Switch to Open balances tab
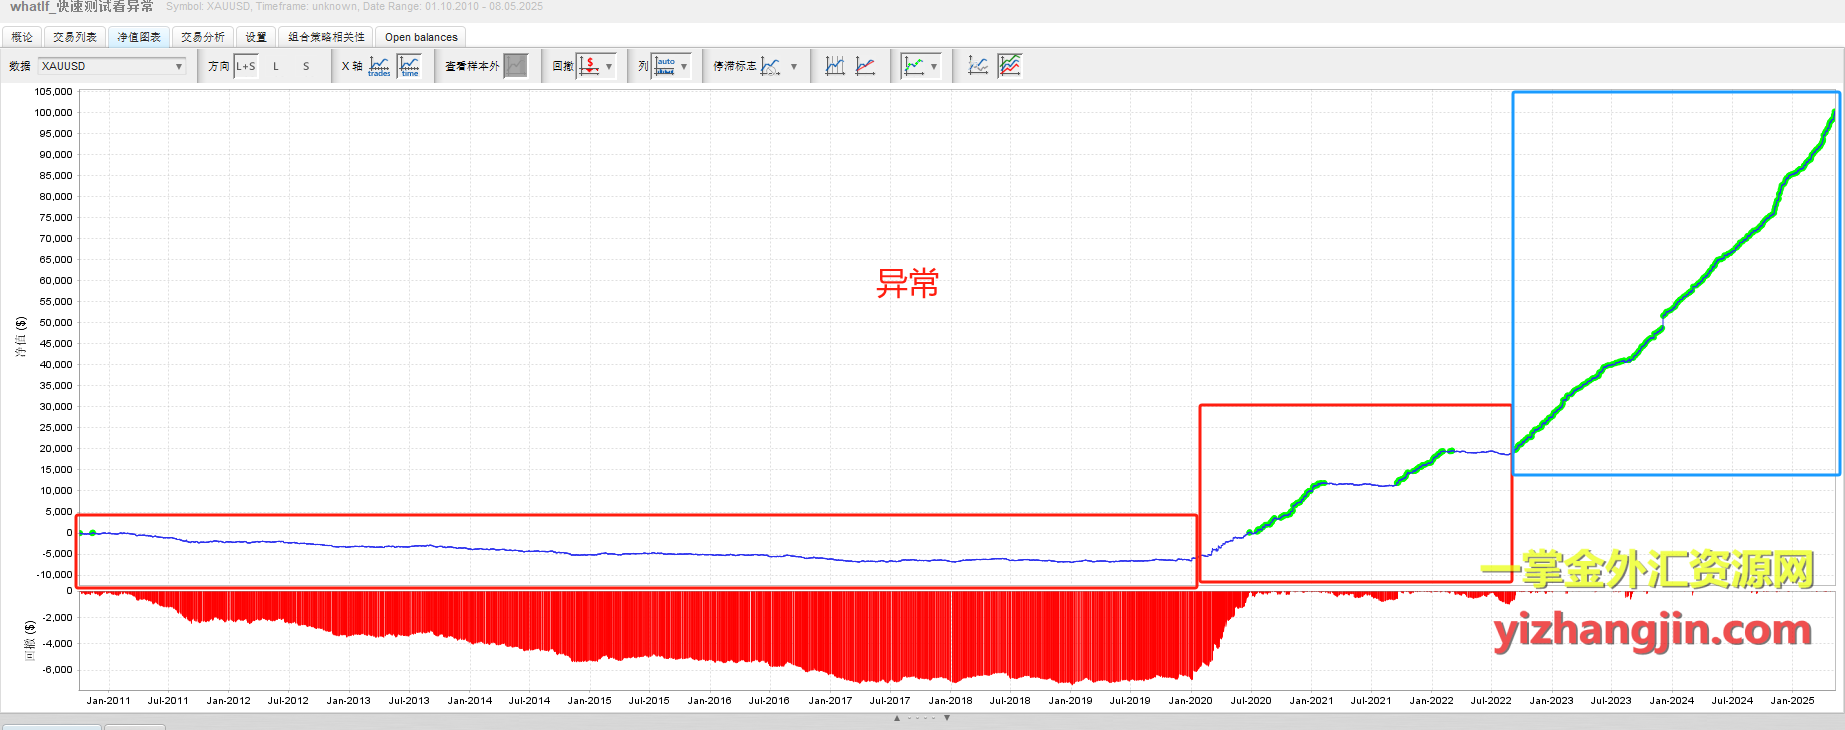This screenshot has width=1845, height=730. [x=421, y=37]
